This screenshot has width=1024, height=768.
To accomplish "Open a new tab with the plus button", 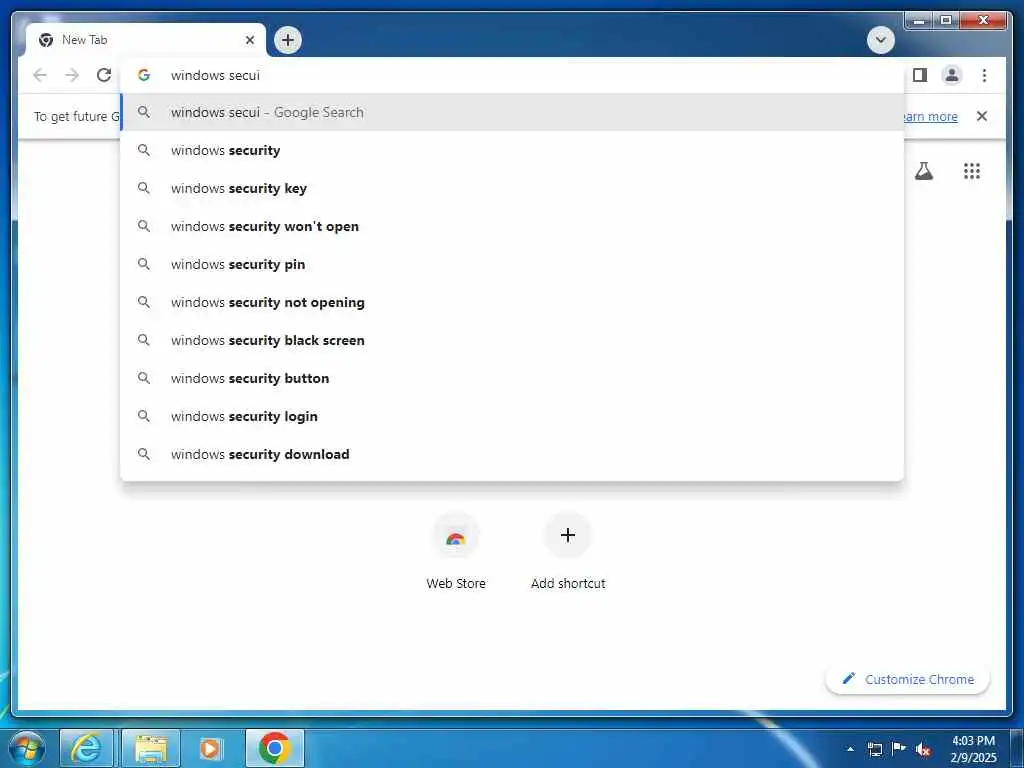I will pos(287,40).
